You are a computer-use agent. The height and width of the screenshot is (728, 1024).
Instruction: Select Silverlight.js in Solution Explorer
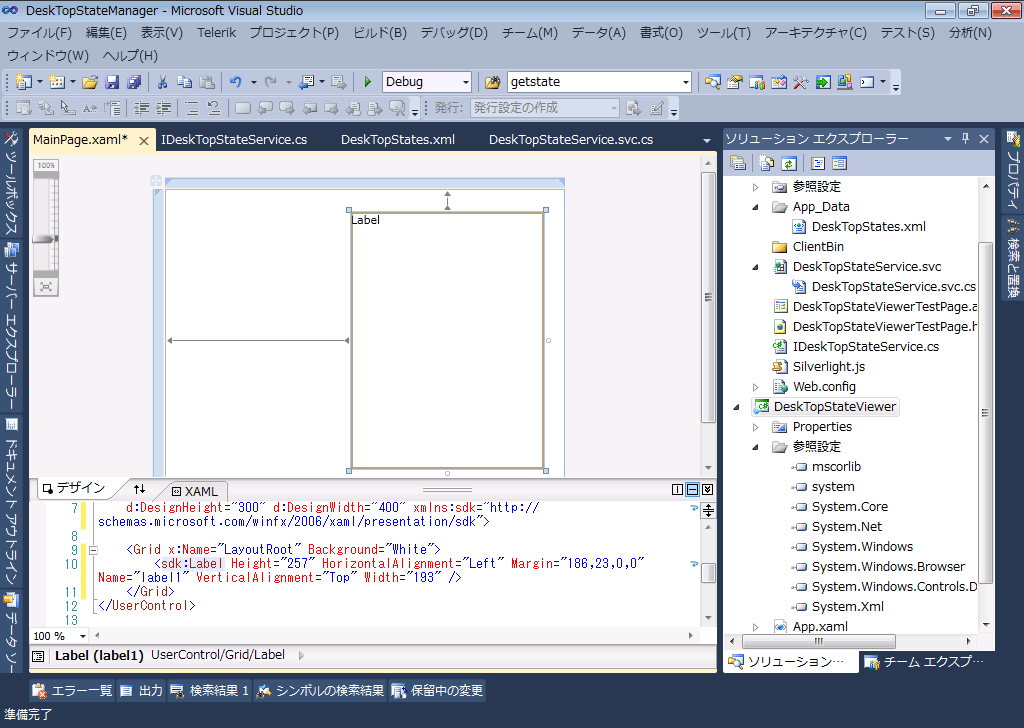click(829, 367)
